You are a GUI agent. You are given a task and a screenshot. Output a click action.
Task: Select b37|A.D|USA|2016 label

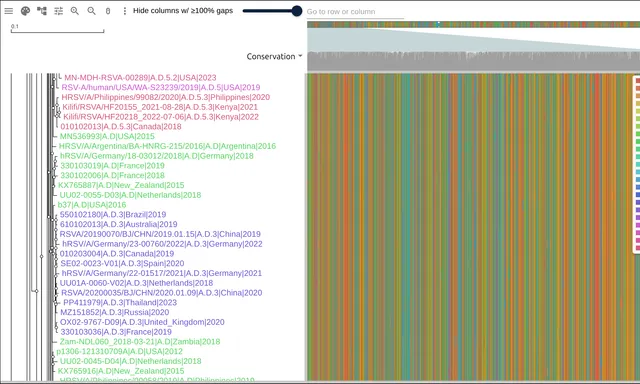click(x=92, y=205)
